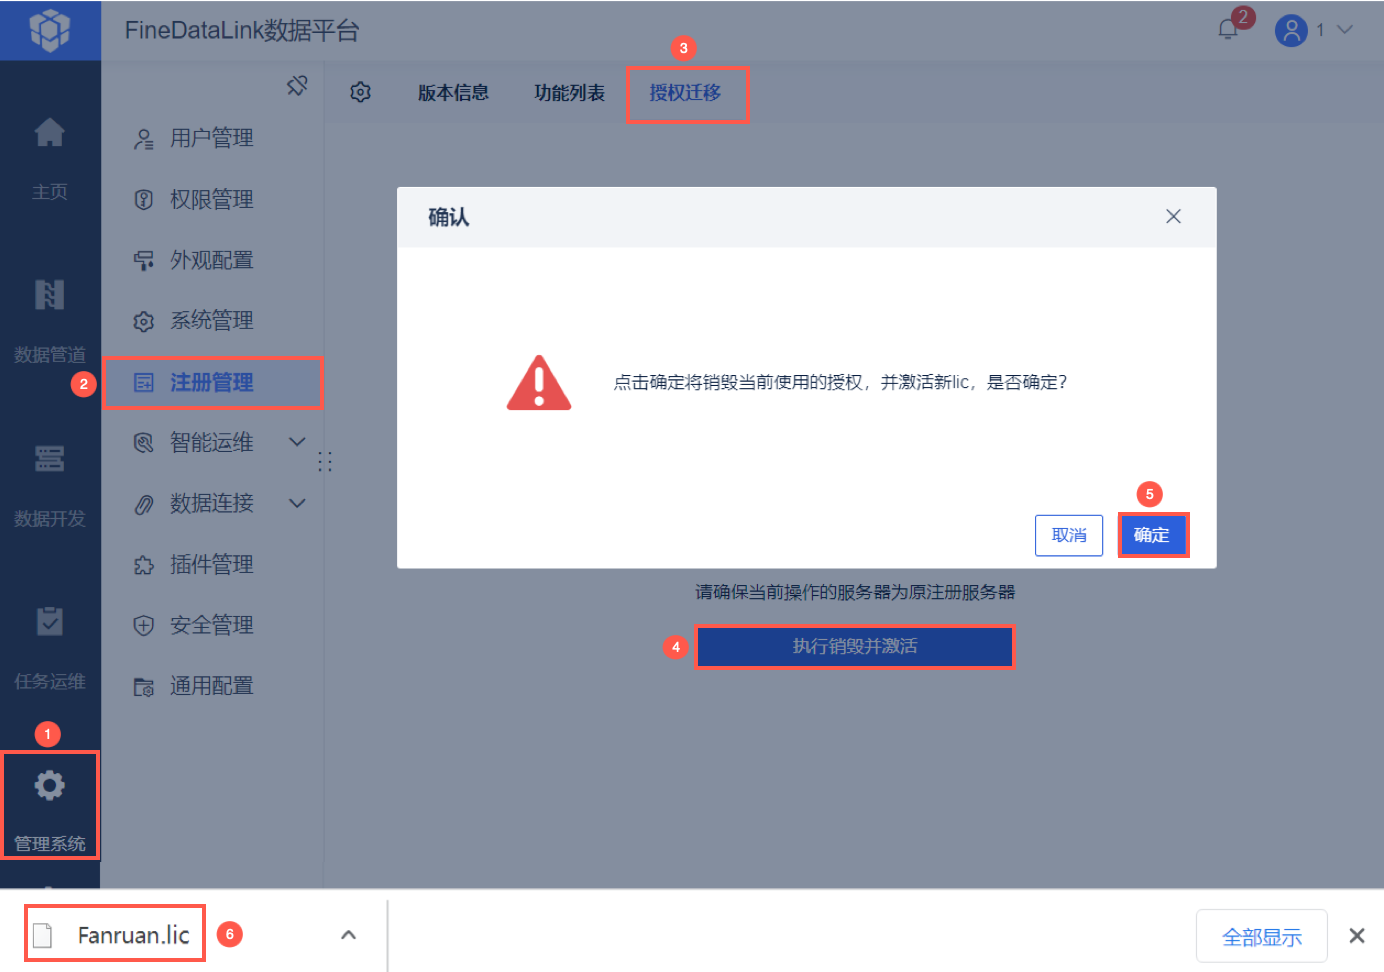Click the 数据连接 link icon
This screenshot has height=972, width=1384.
coord(144,505)
